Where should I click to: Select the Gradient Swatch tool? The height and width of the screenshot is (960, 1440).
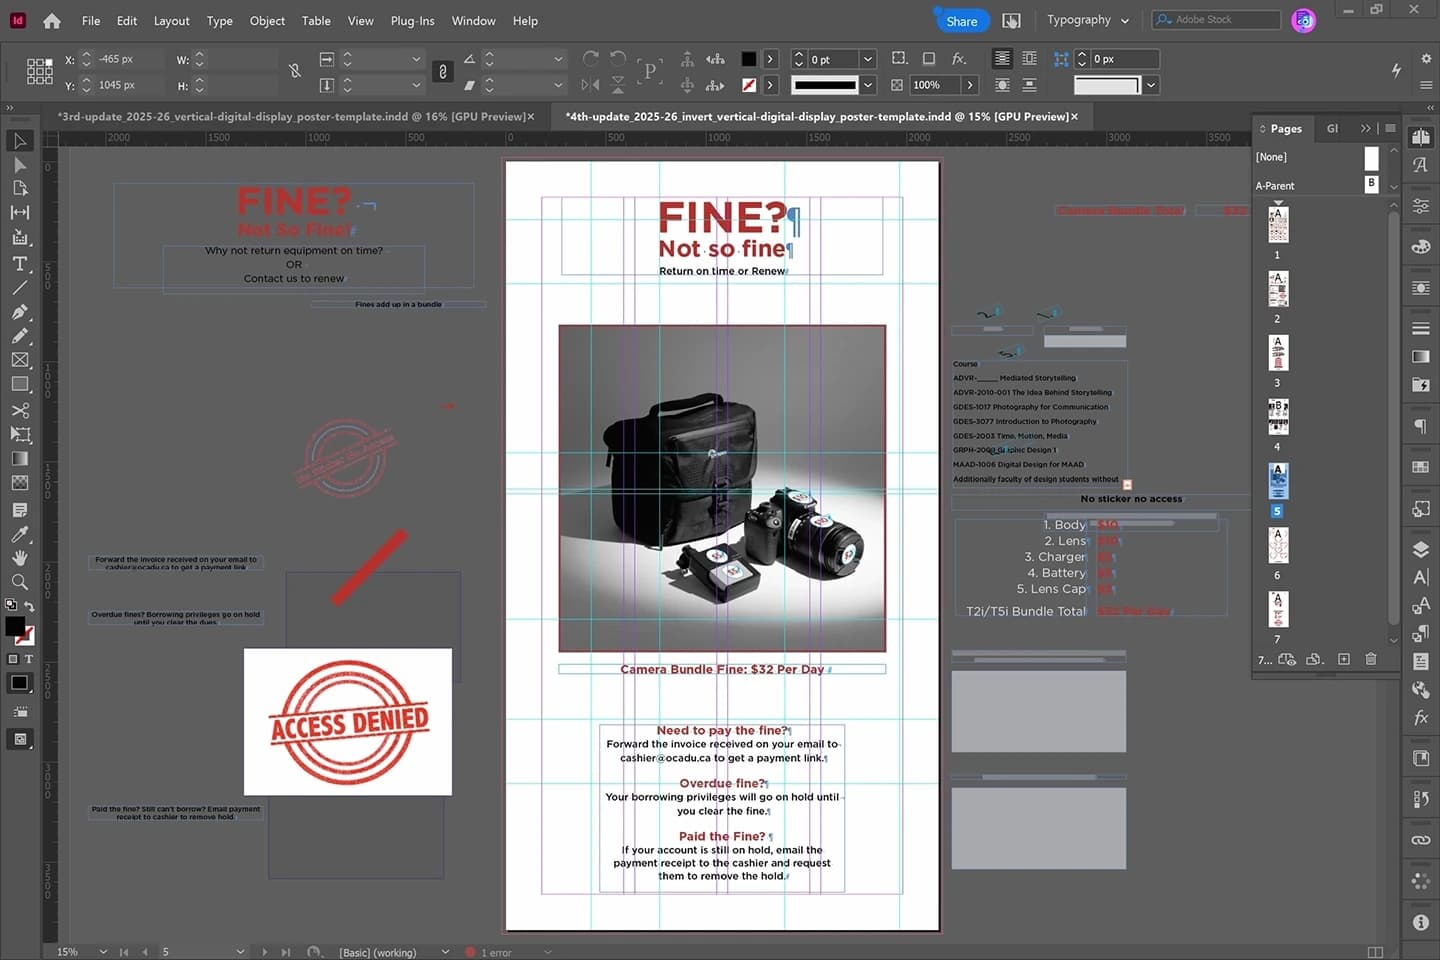19,459
